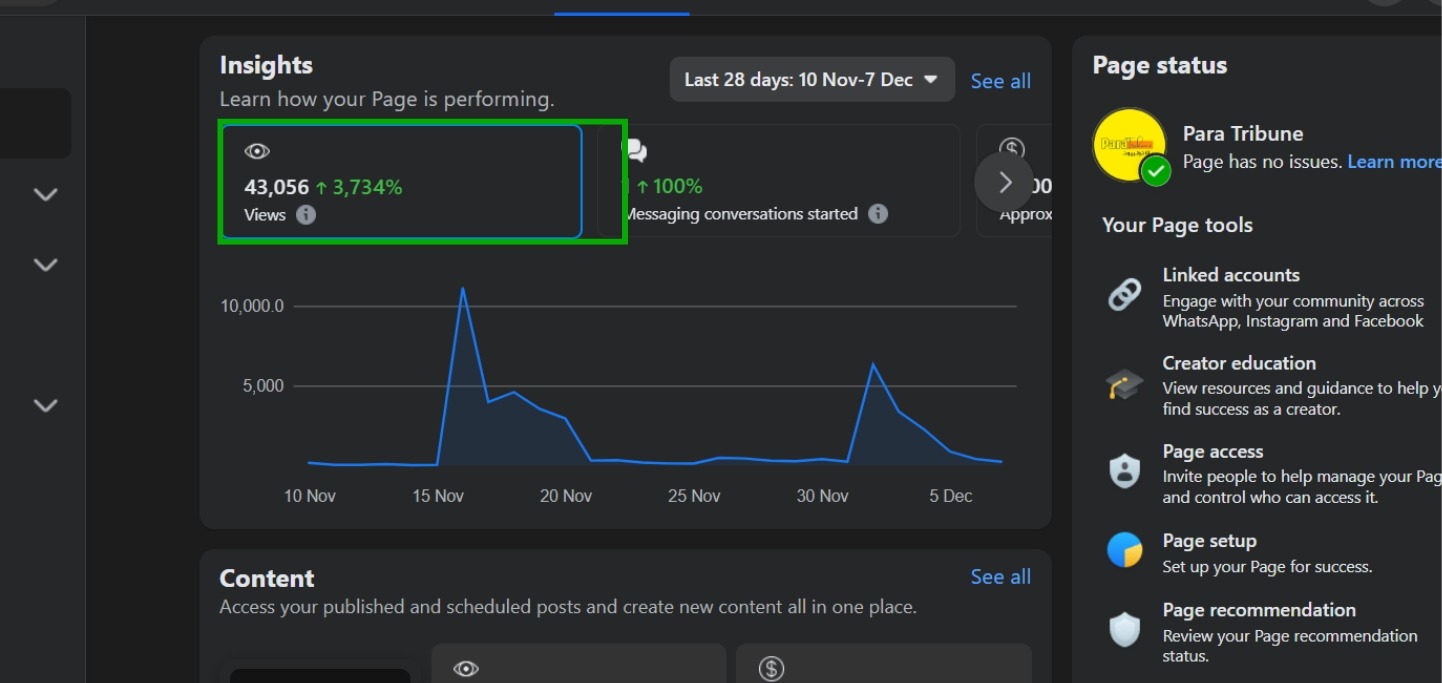Select Messaging conversations started insight card
The height and width of the screenshot is (683, 1442).
click(x=778, y=181)
